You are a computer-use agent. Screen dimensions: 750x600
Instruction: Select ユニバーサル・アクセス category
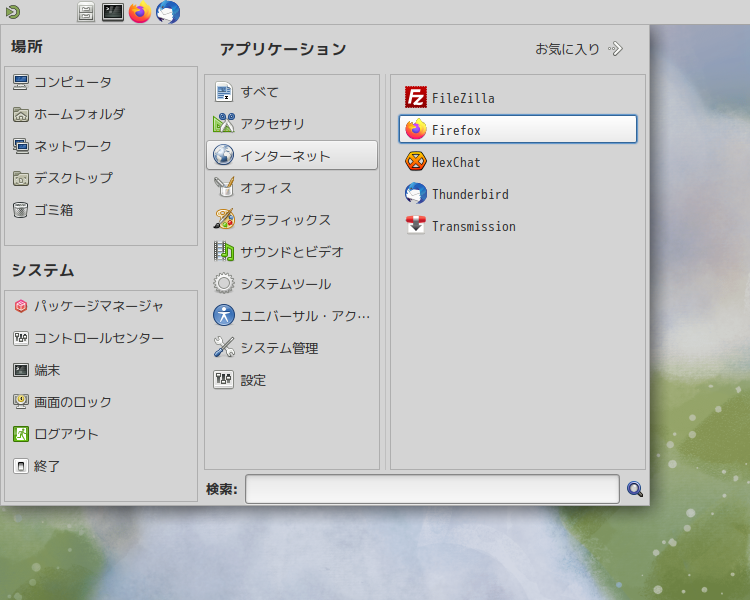(292, 316)
